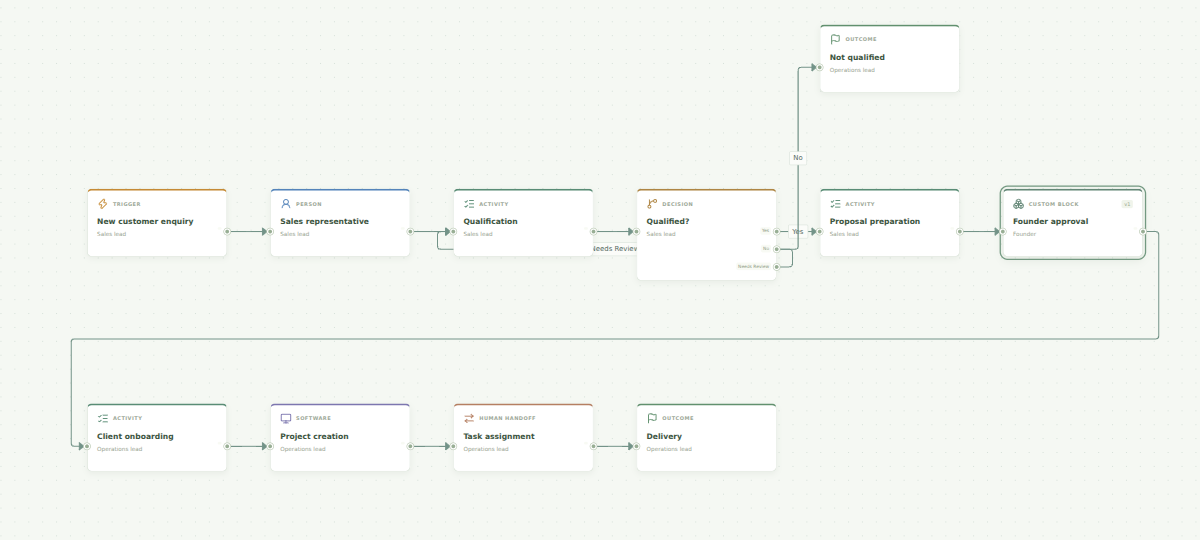Select the Proposal preparation title
The width and height of the screenshot is (1200, 540).
tap(875, 221)
